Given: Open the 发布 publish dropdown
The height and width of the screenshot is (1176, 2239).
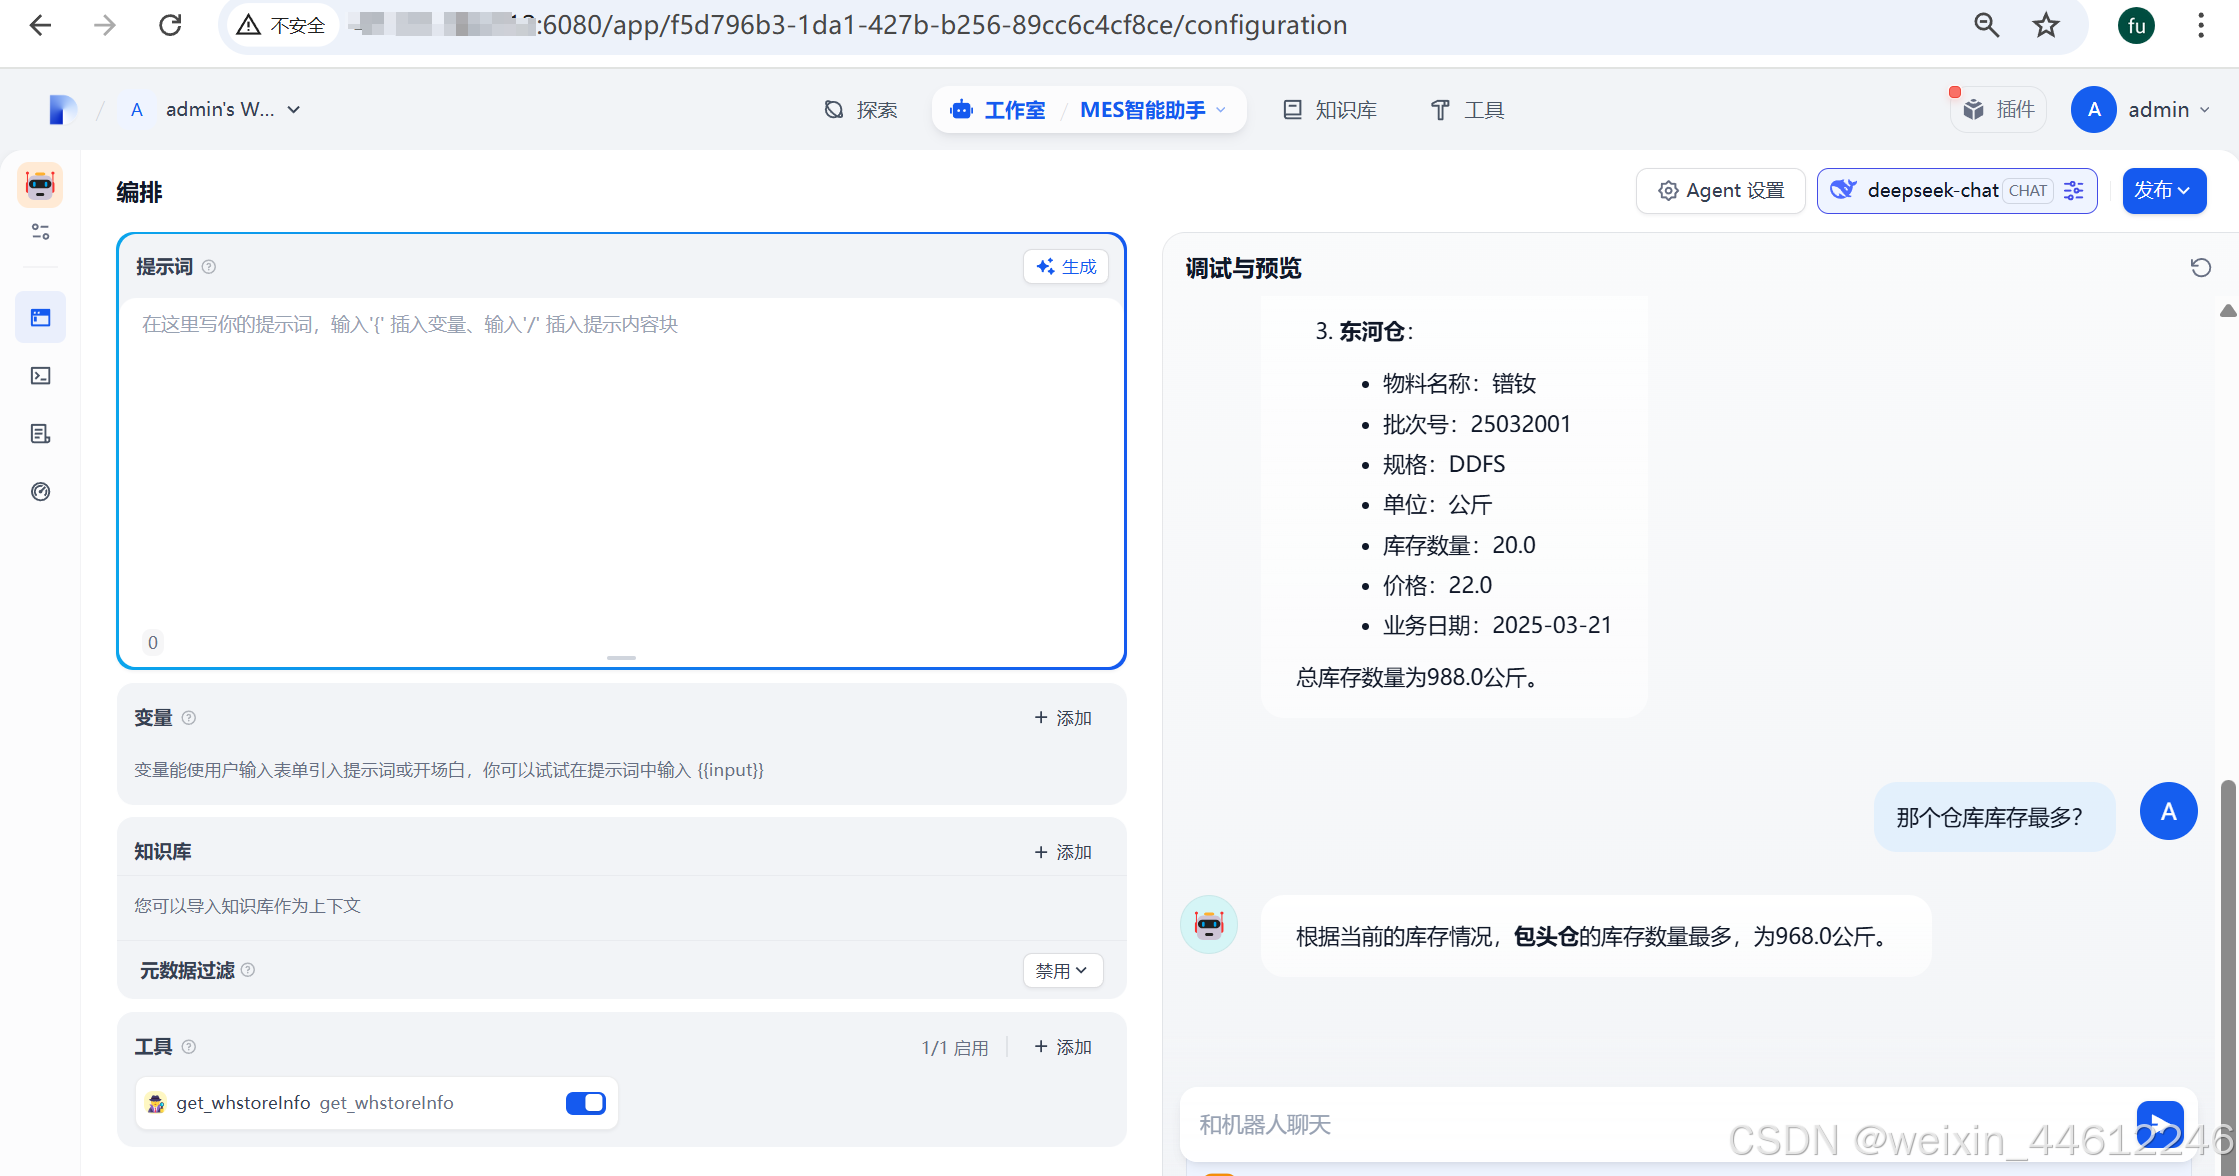Looking at the screenshot, I should [x=2163, y=191].
